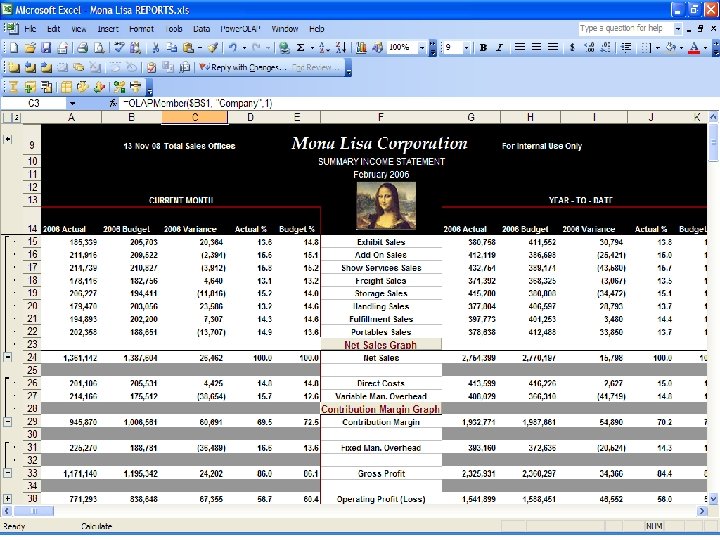The height and width of the screenshot is (540, 720).
Task: Click the Mona Lisa picture
Action: (386, 206)
